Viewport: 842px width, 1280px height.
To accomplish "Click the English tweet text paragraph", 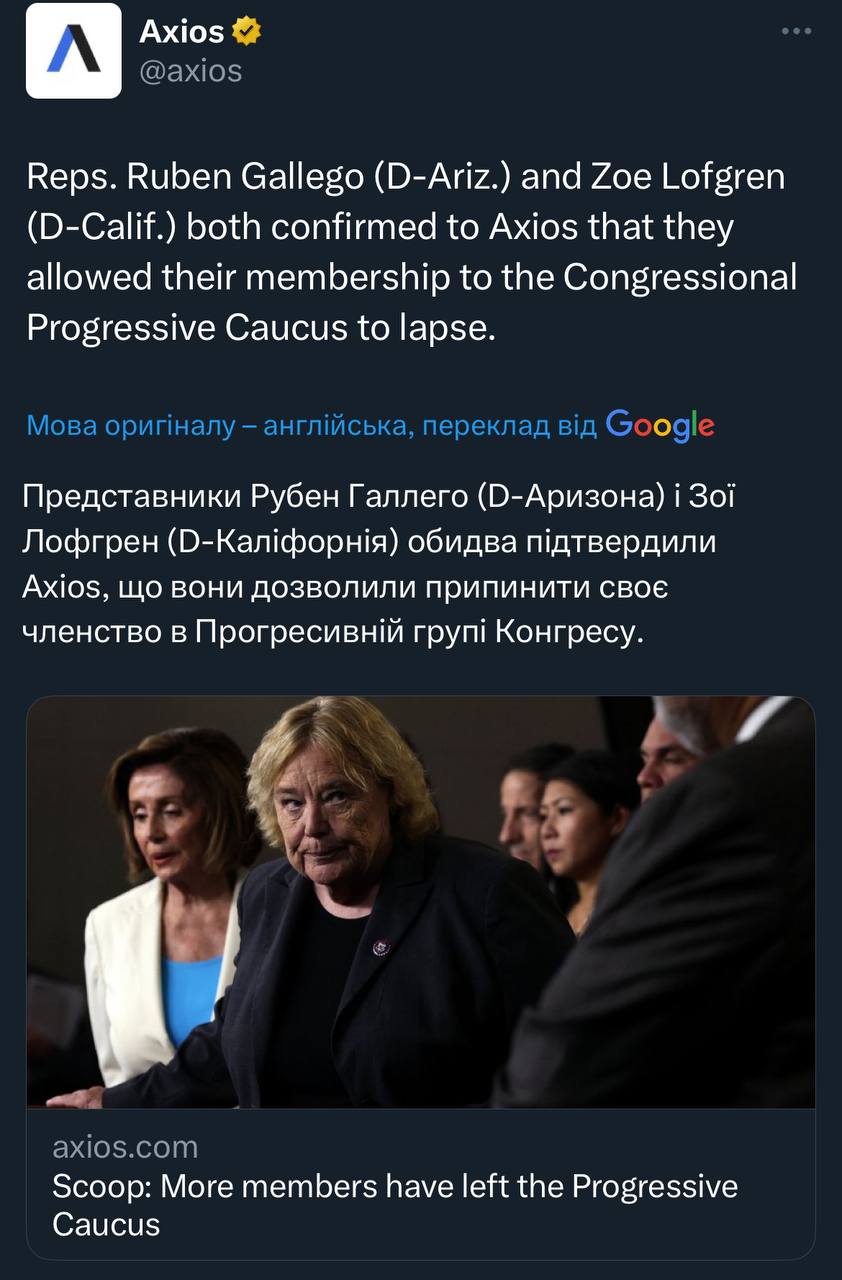I will pos(412,253).
